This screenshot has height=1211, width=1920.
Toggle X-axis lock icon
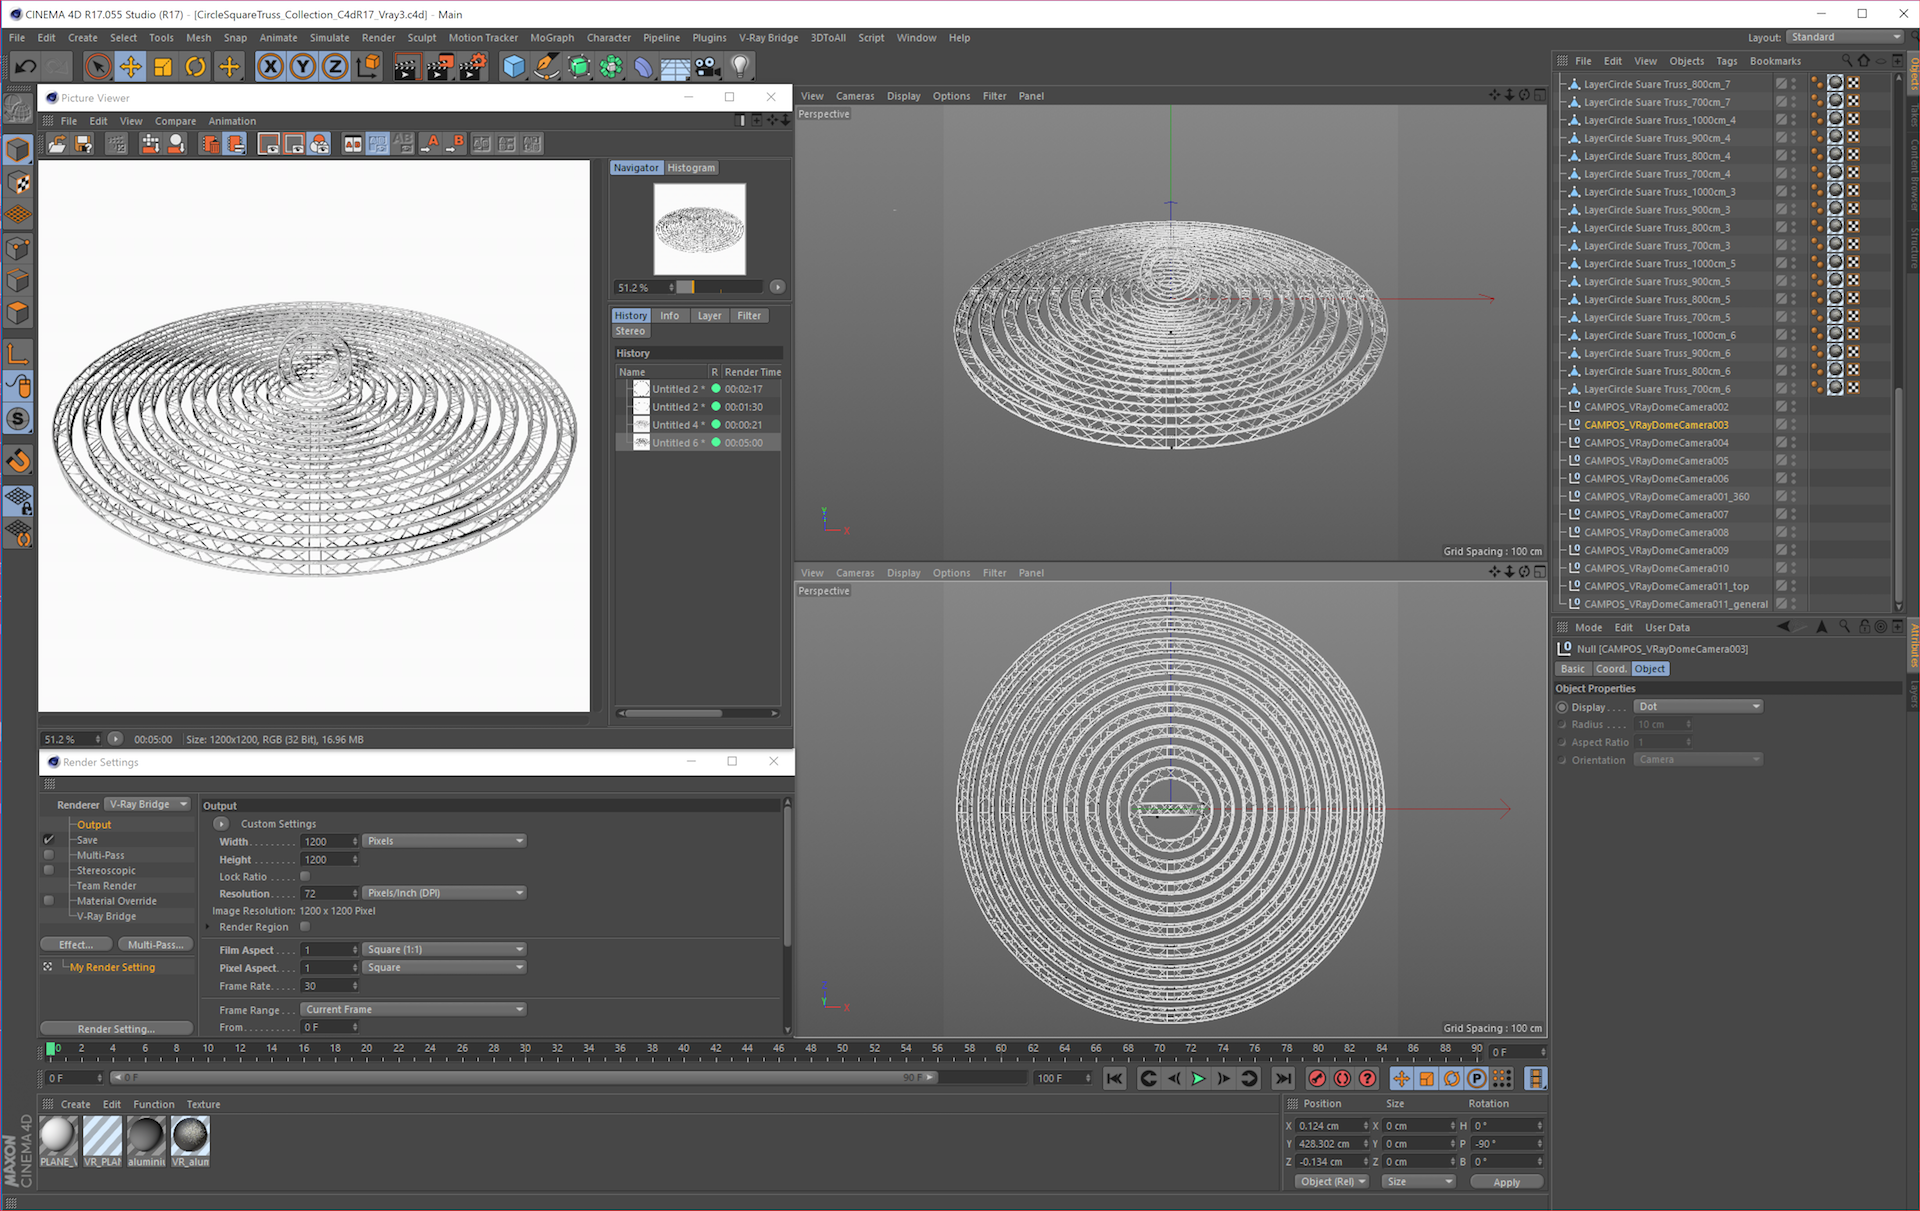(270, 67)
